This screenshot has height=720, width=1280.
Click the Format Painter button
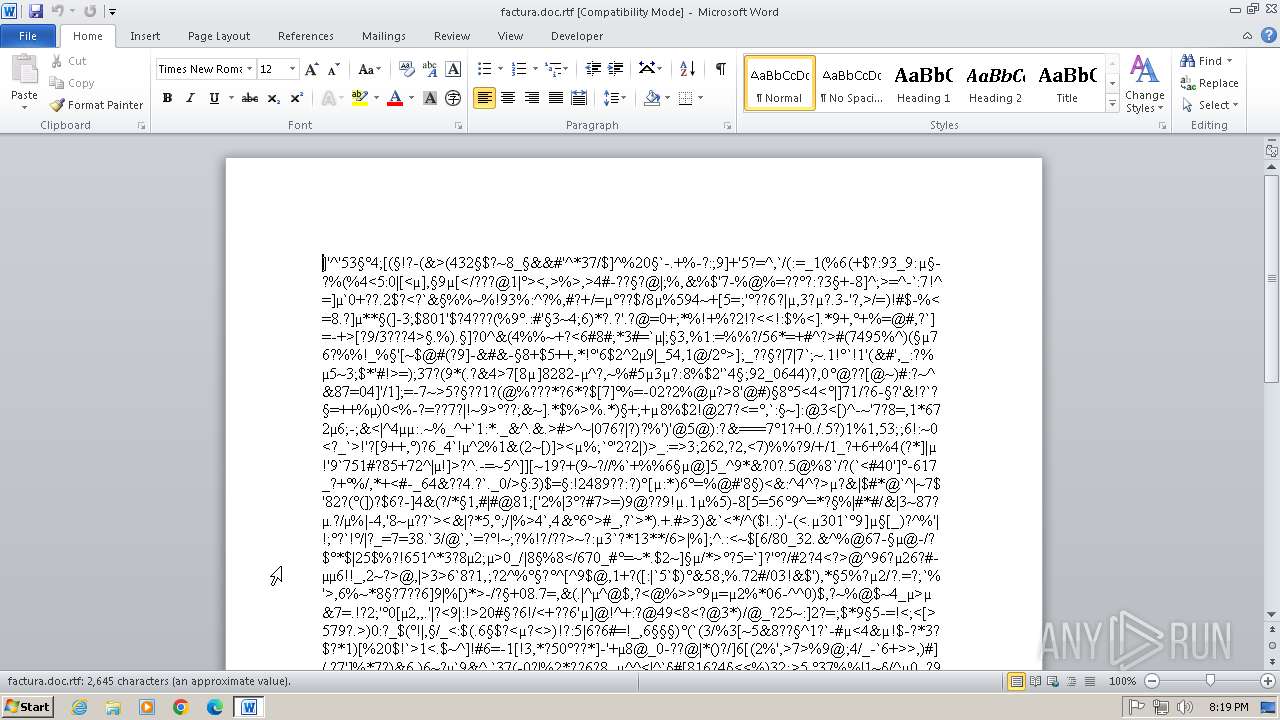pos(96,105)
